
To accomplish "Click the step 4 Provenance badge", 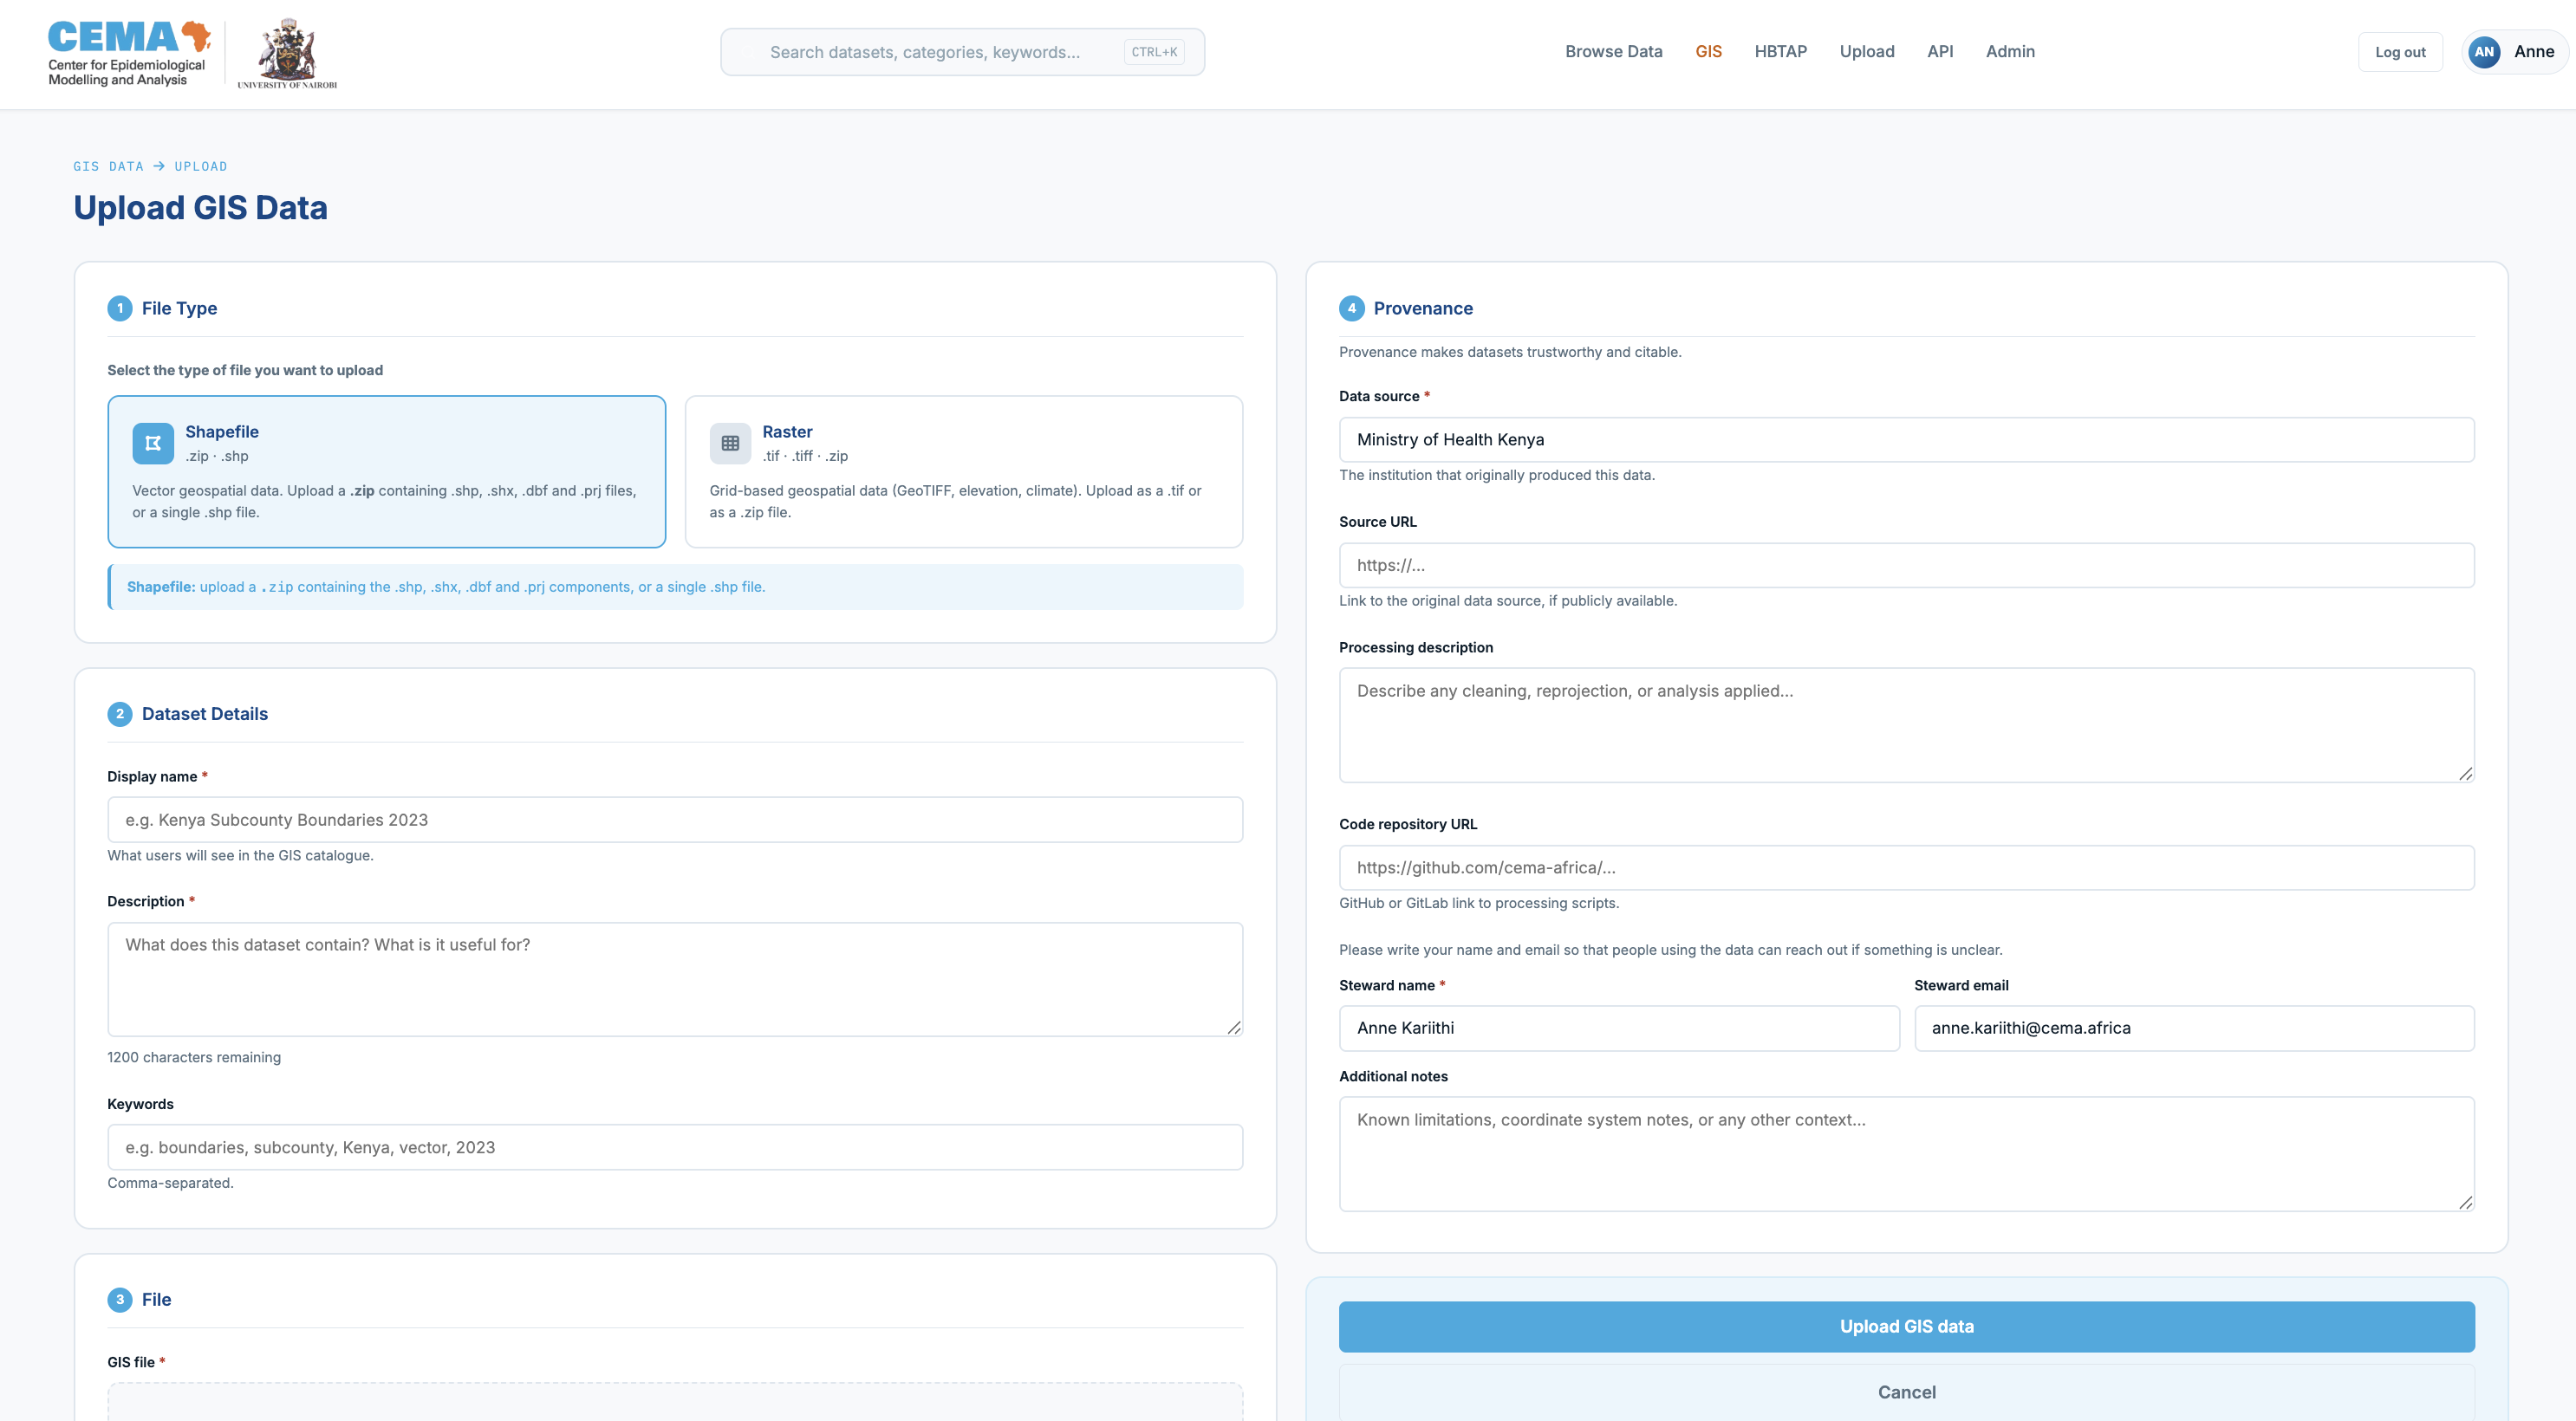I will pos(1351,308).
